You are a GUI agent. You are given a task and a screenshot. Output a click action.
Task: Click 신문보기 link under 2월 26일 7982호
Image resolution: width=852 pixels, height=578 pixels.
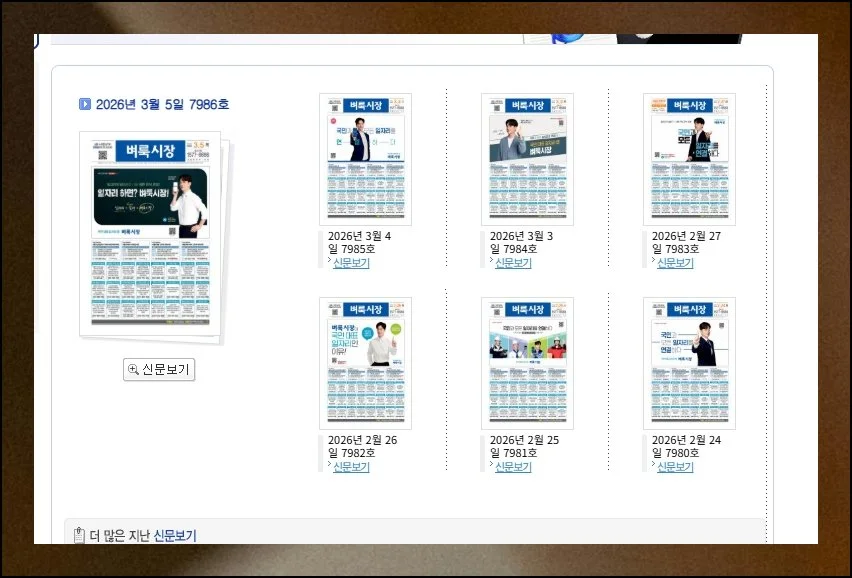pyautogui.click(x=351, y=467)
